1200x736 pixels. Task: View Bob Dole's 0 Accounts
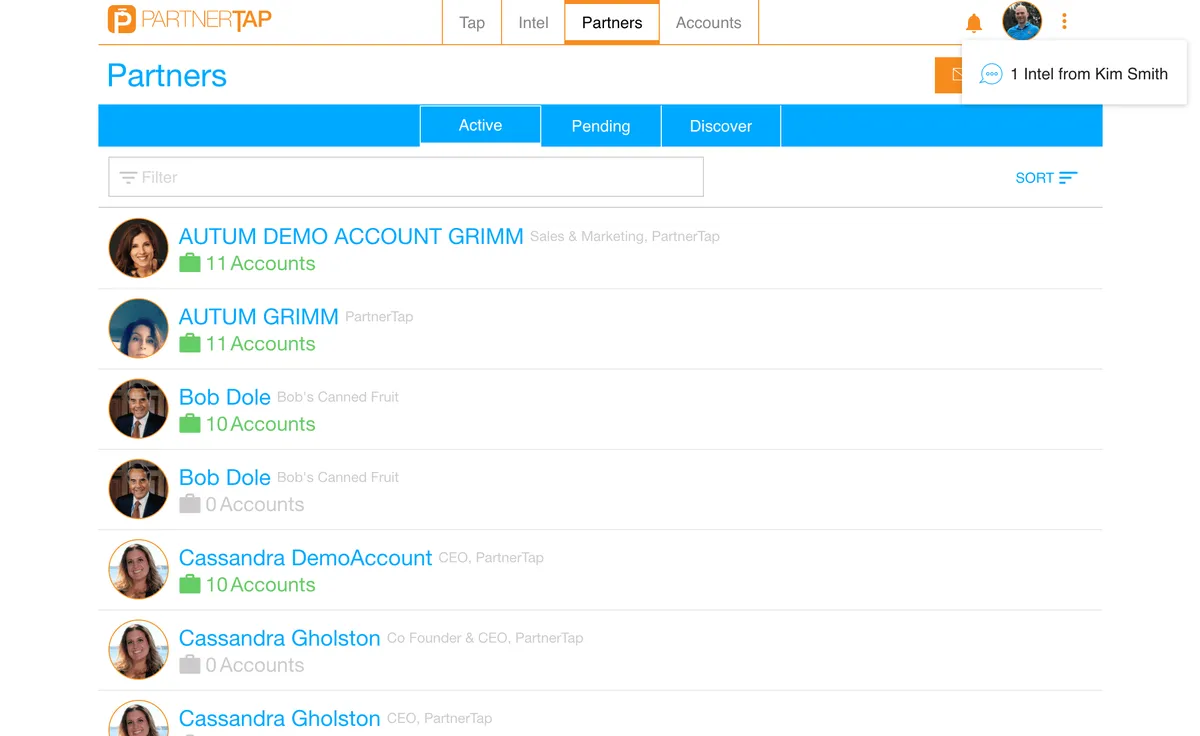point(255,505)
